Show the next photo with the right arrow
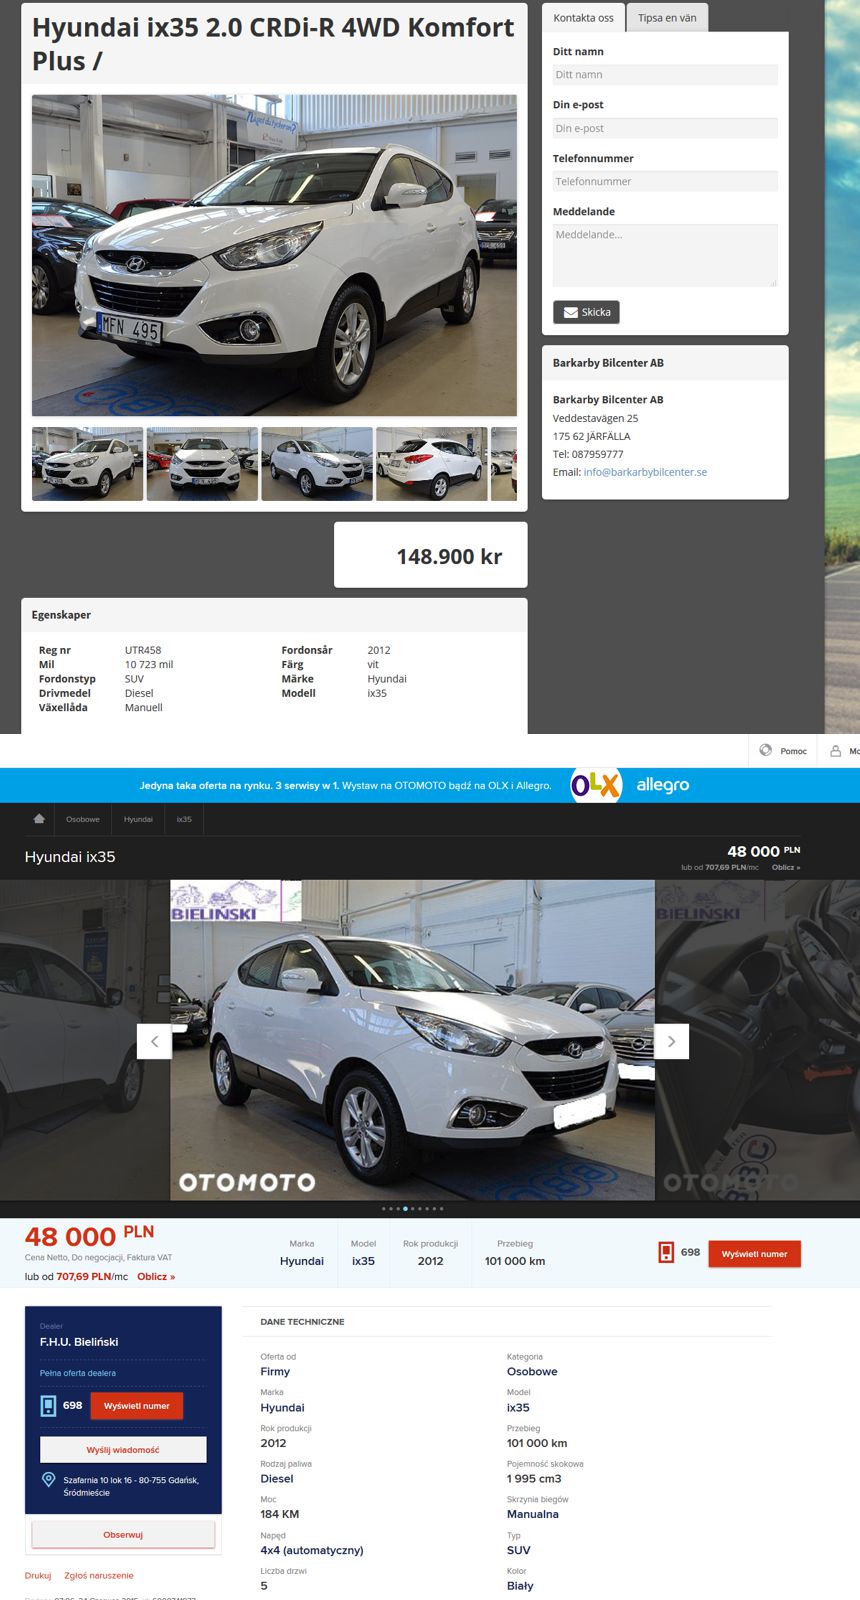The image size is (860, 1600). [671, 1041]
